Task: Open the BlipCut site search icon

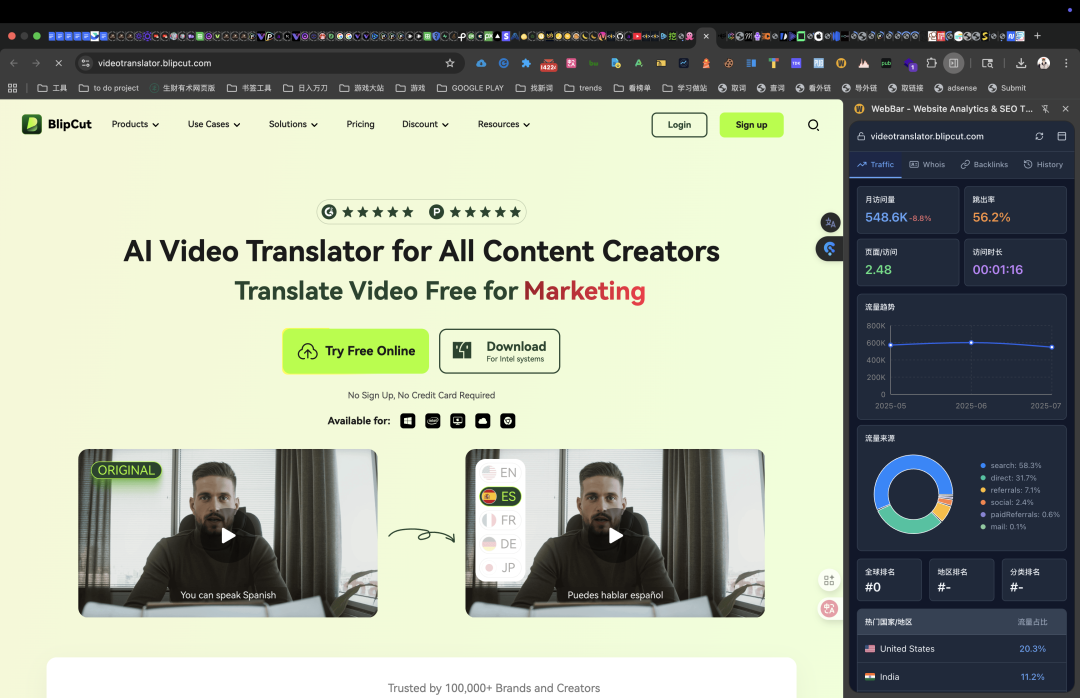Action: point(813,125)
